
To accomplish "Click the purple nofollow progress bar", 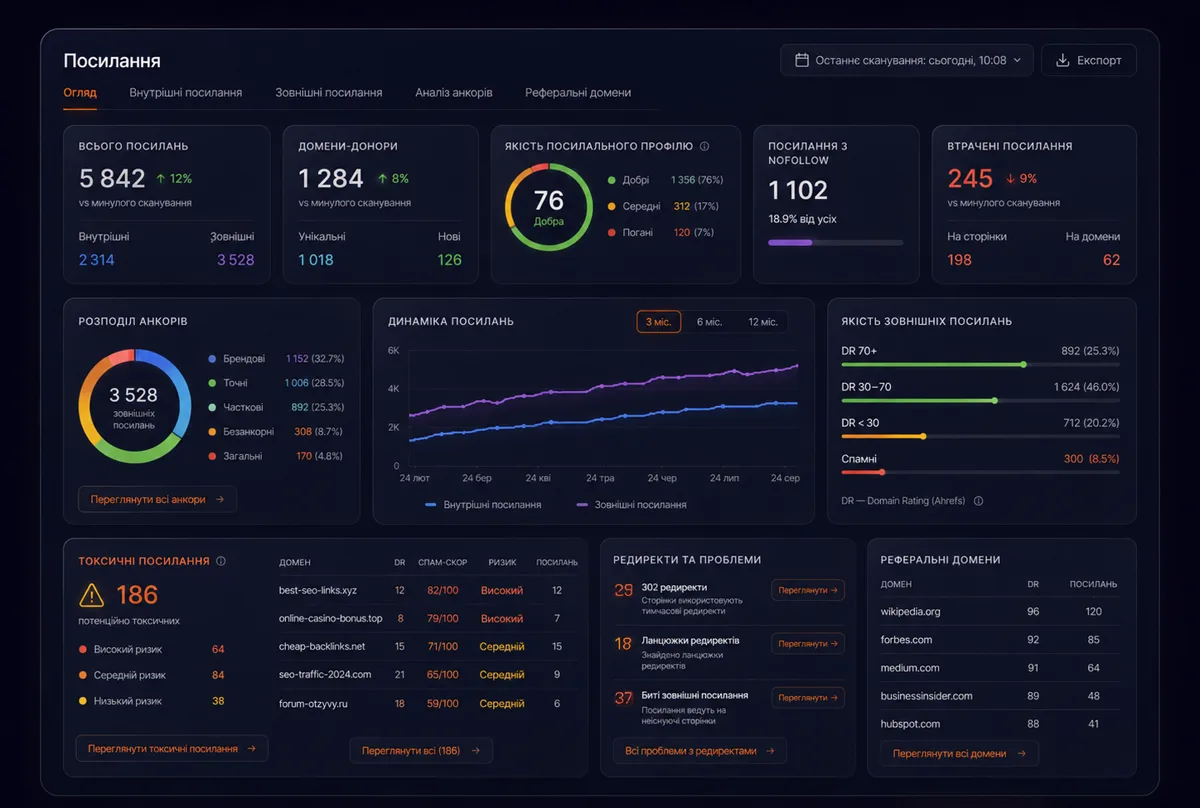I will coord(835,242).
